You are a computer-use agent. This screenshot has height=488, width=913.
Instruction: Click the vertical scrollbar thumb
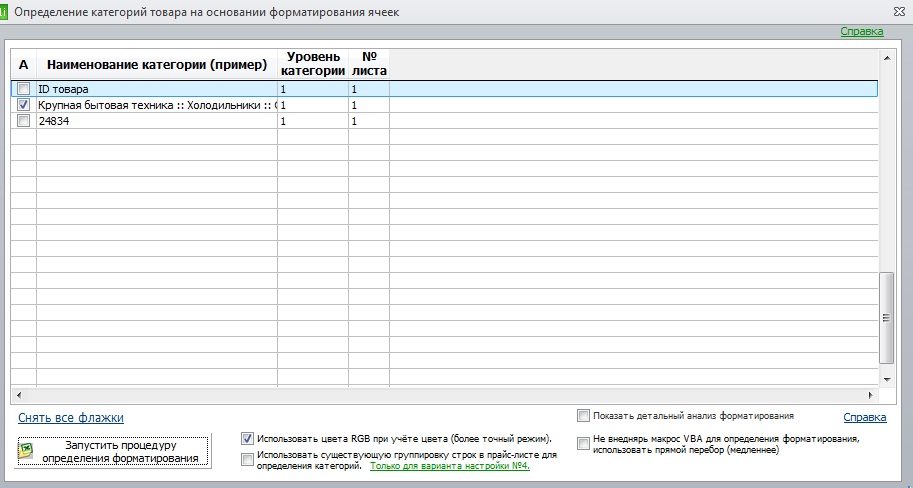(x=887, y=318)
